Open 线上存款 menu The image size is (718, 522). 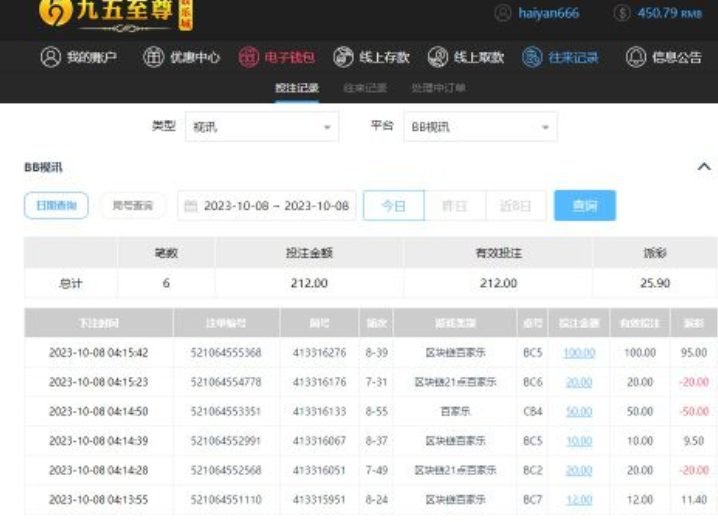click(x=371, y=57)
